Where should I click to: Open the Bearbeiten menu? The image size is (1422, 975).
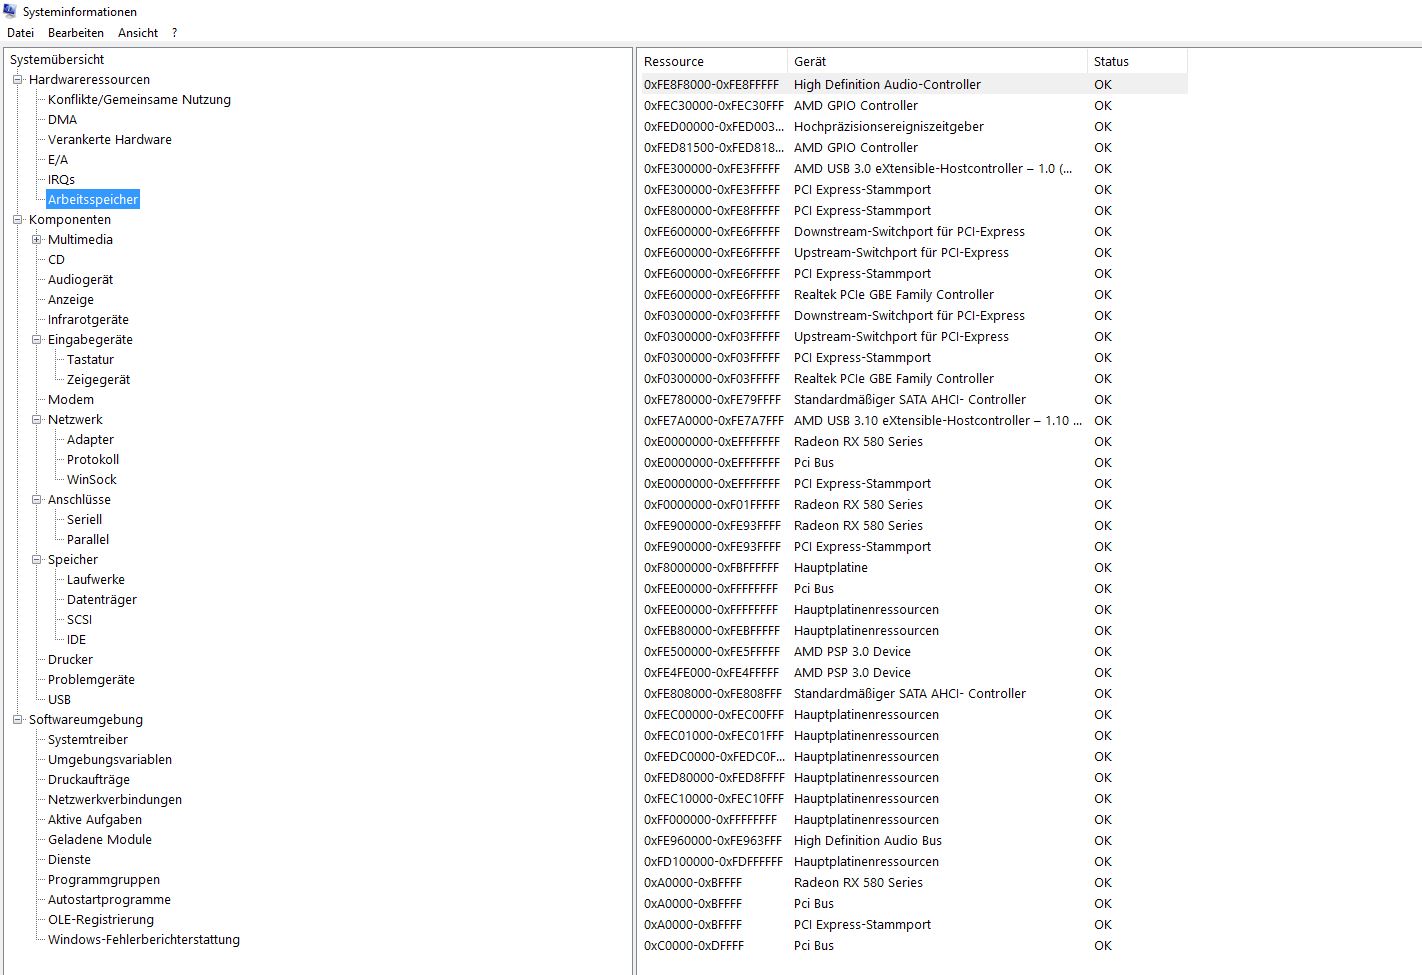pyautogui.click(x=76, y=33)
